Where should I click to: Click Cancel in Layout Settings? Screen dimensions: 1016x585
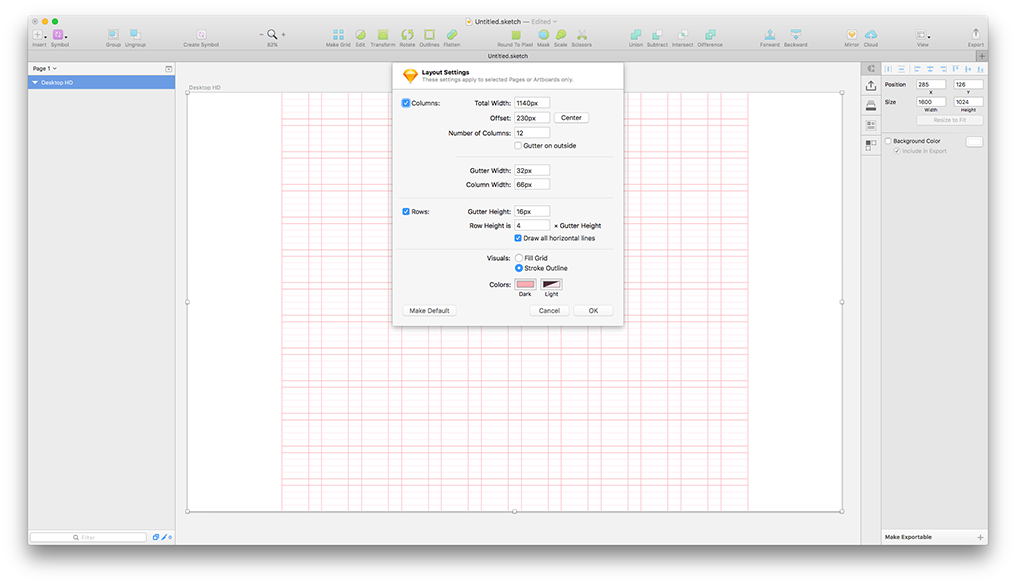tap(549, 310)
